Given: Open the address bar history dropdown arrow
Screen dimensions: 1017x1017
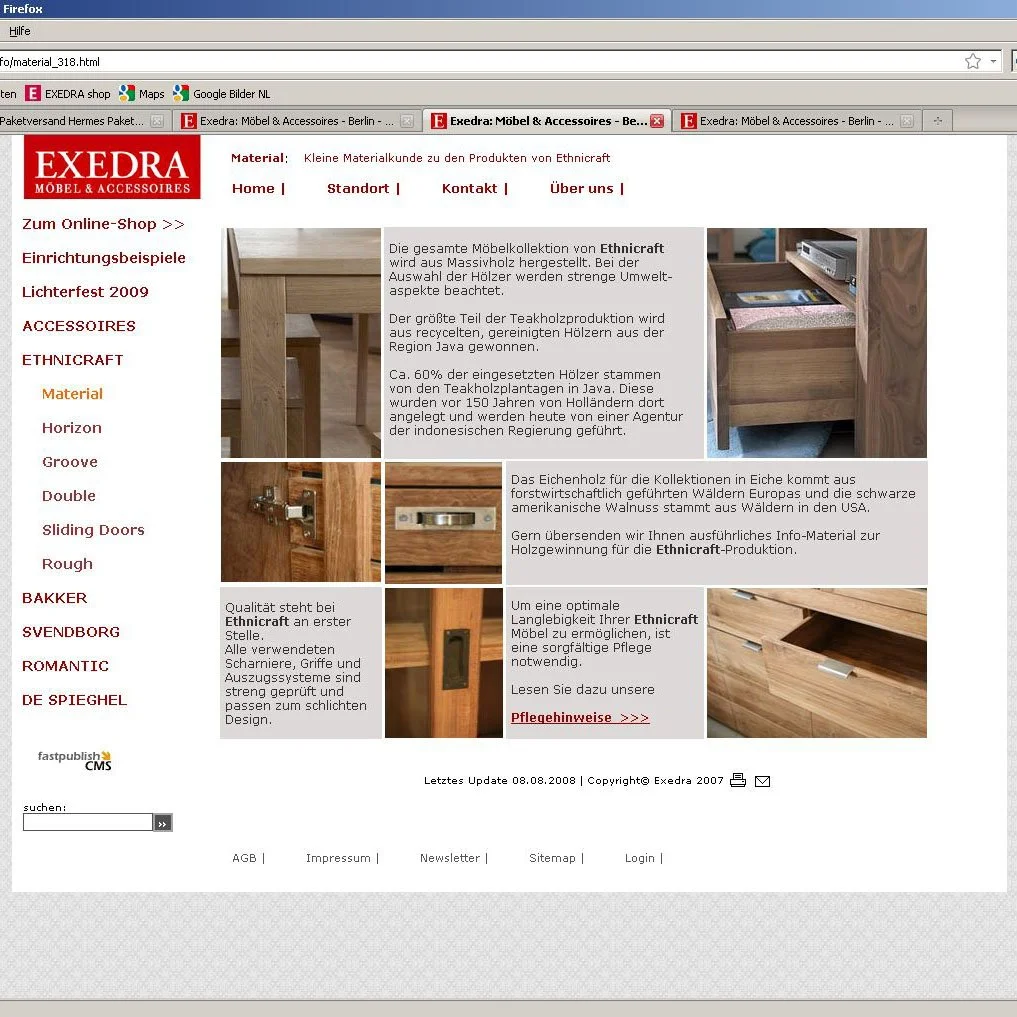Looking at the screenshot, I should (x=993, y=62).
